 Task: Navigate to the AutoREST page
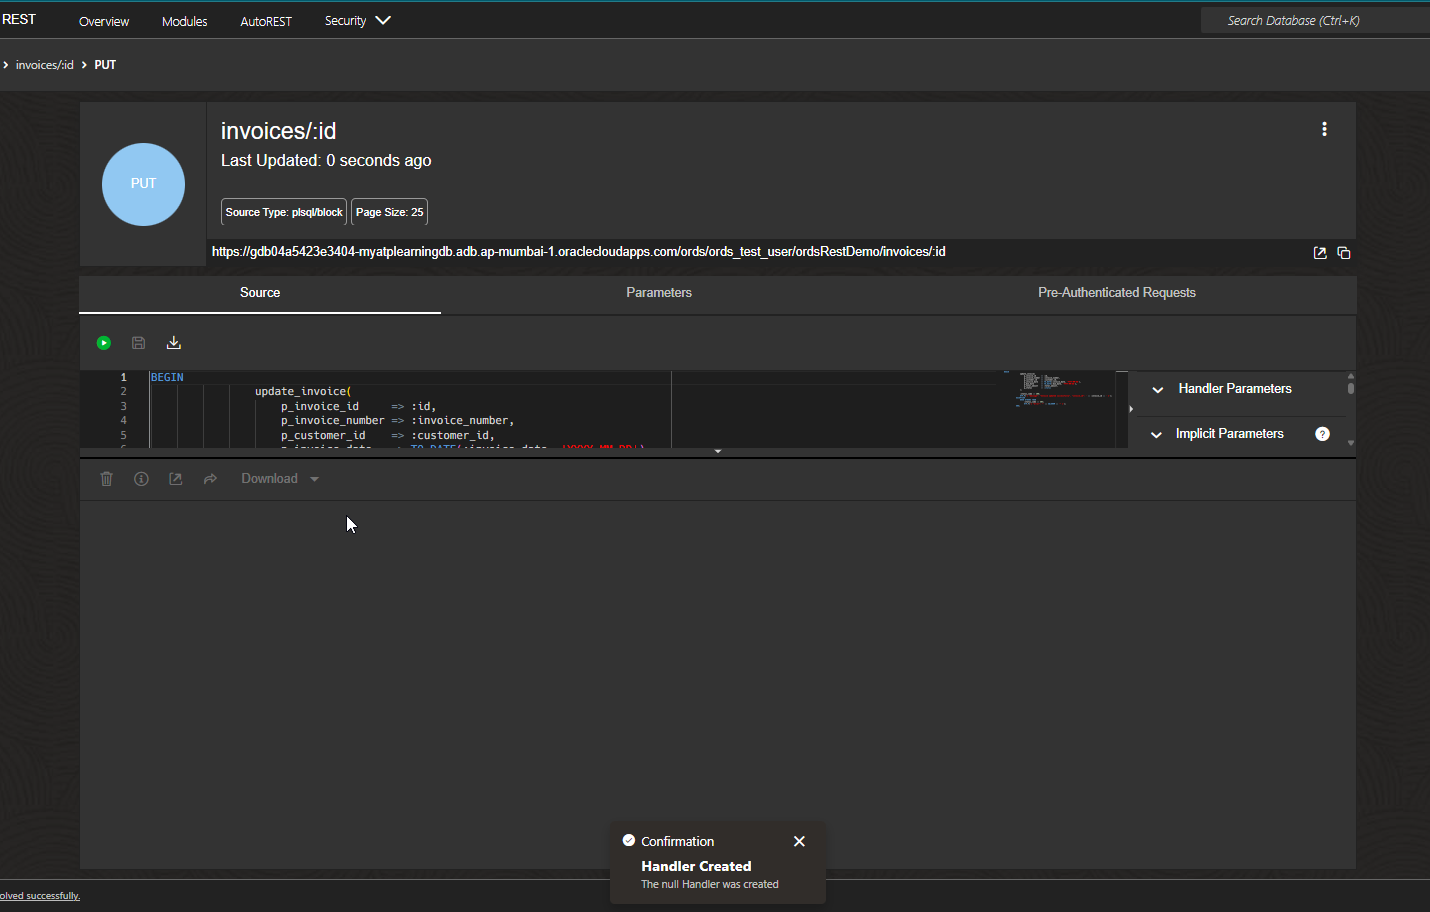[x=266, y=20]
